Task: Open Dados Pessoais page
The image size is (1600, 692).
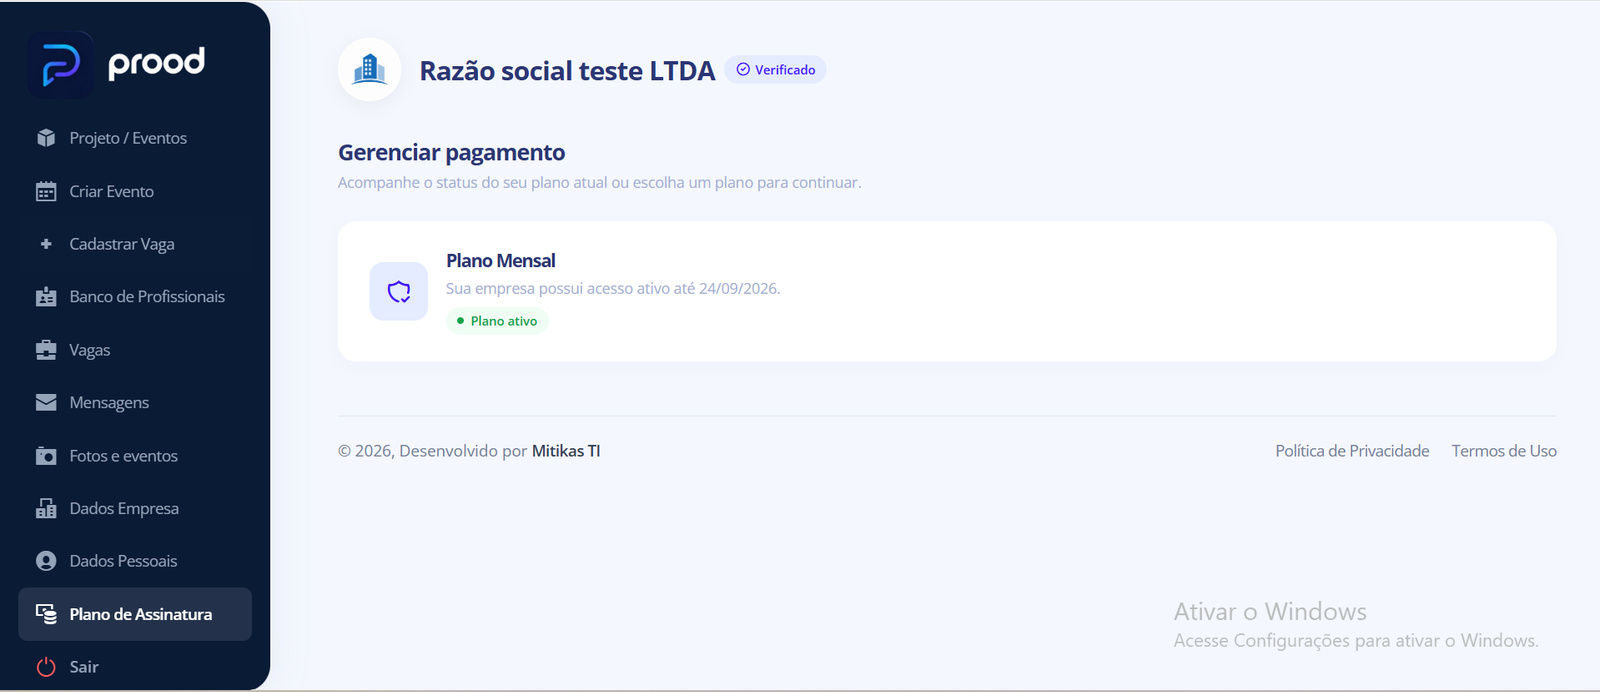Action: pyautogui.click(x=123, y=561)
